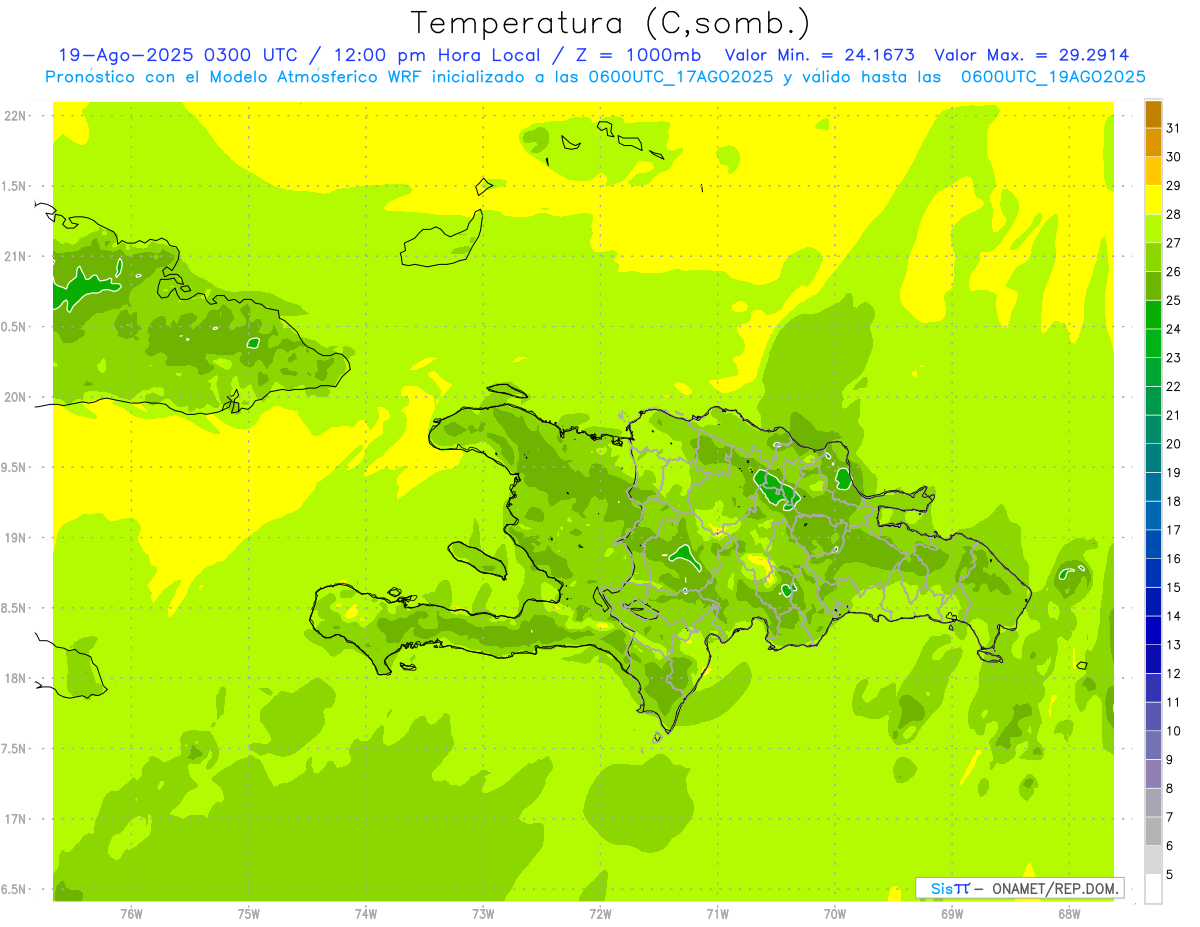Click the blue legend segment between 15 and 16
This screenshot has width=1200, height=927.
pyautogui.click(x=1153, y=572)
